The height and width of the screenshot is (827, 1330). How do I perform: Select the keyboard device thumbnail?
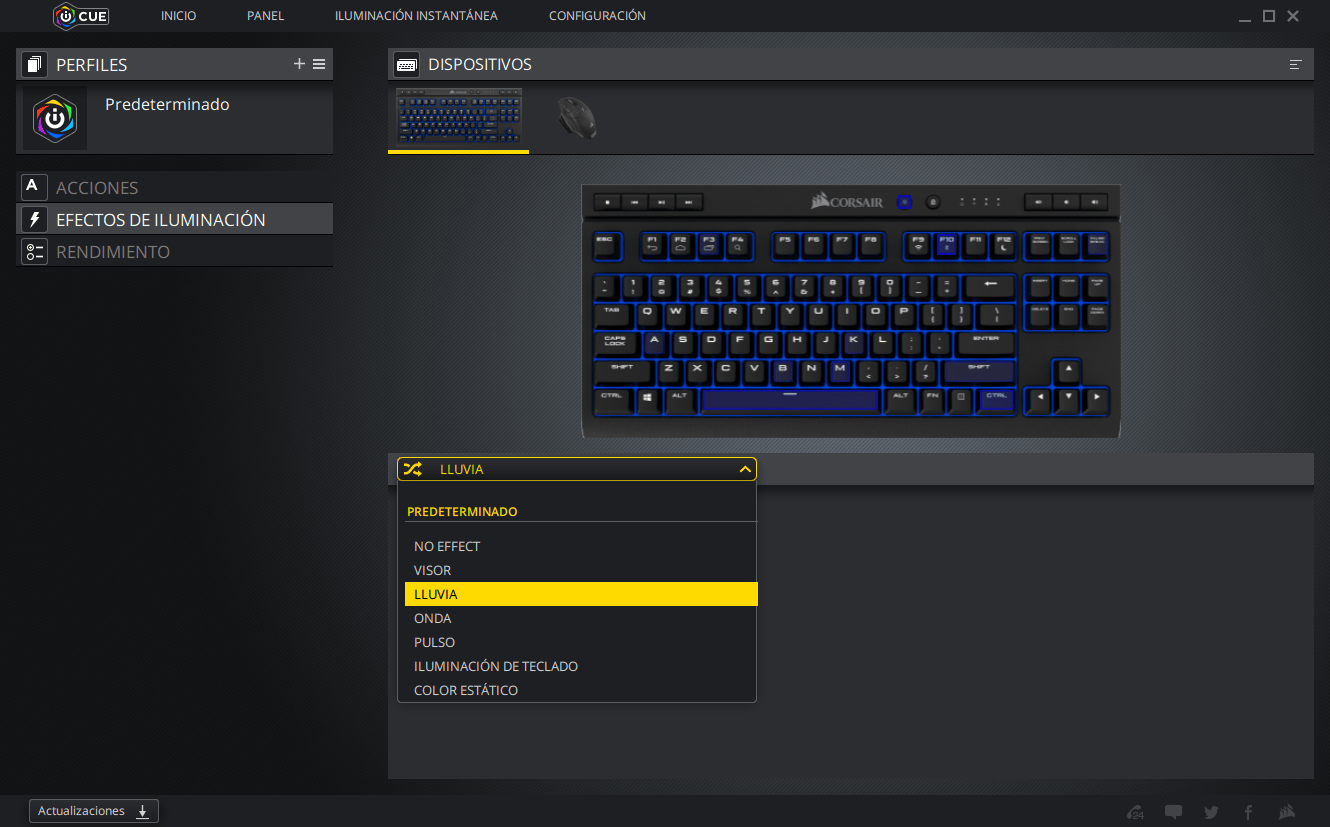tap(459, 116)
